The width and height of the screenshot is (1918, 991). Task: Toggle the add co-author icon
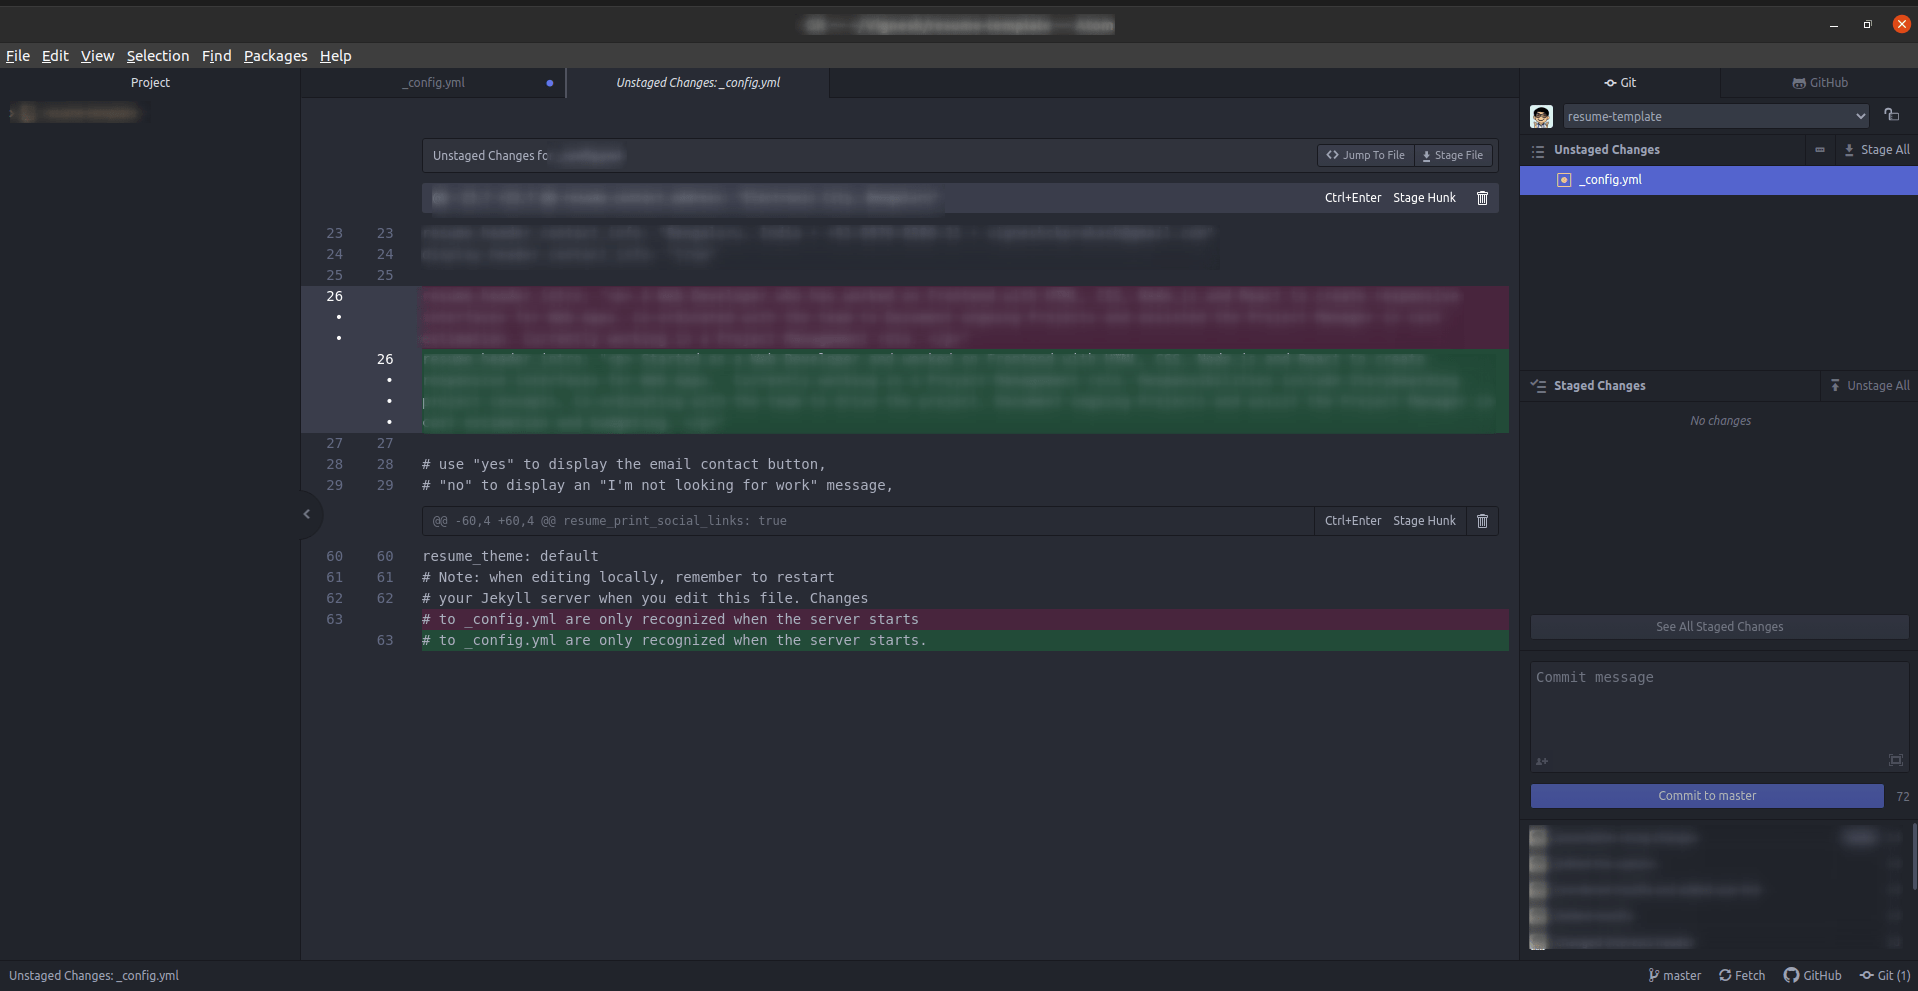[x=1542, y=761]
